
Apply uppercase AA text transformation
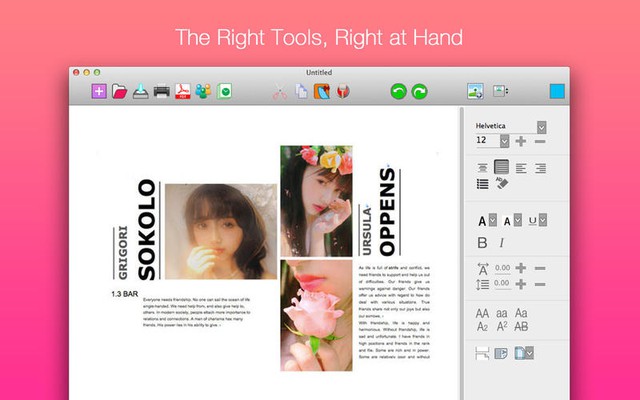[482, 313]
